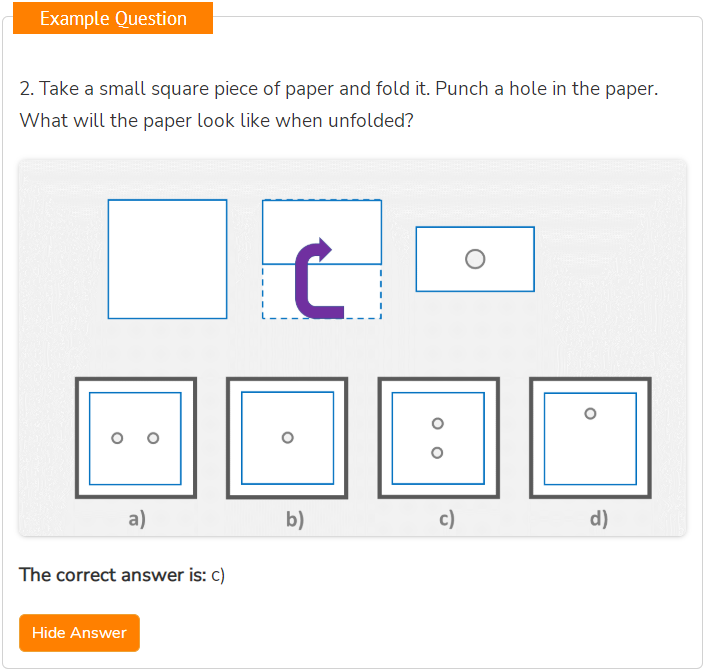Click the center hole in option b)
Screen dimensions: 705x671
pyautogui.click(x=288, y=438)
